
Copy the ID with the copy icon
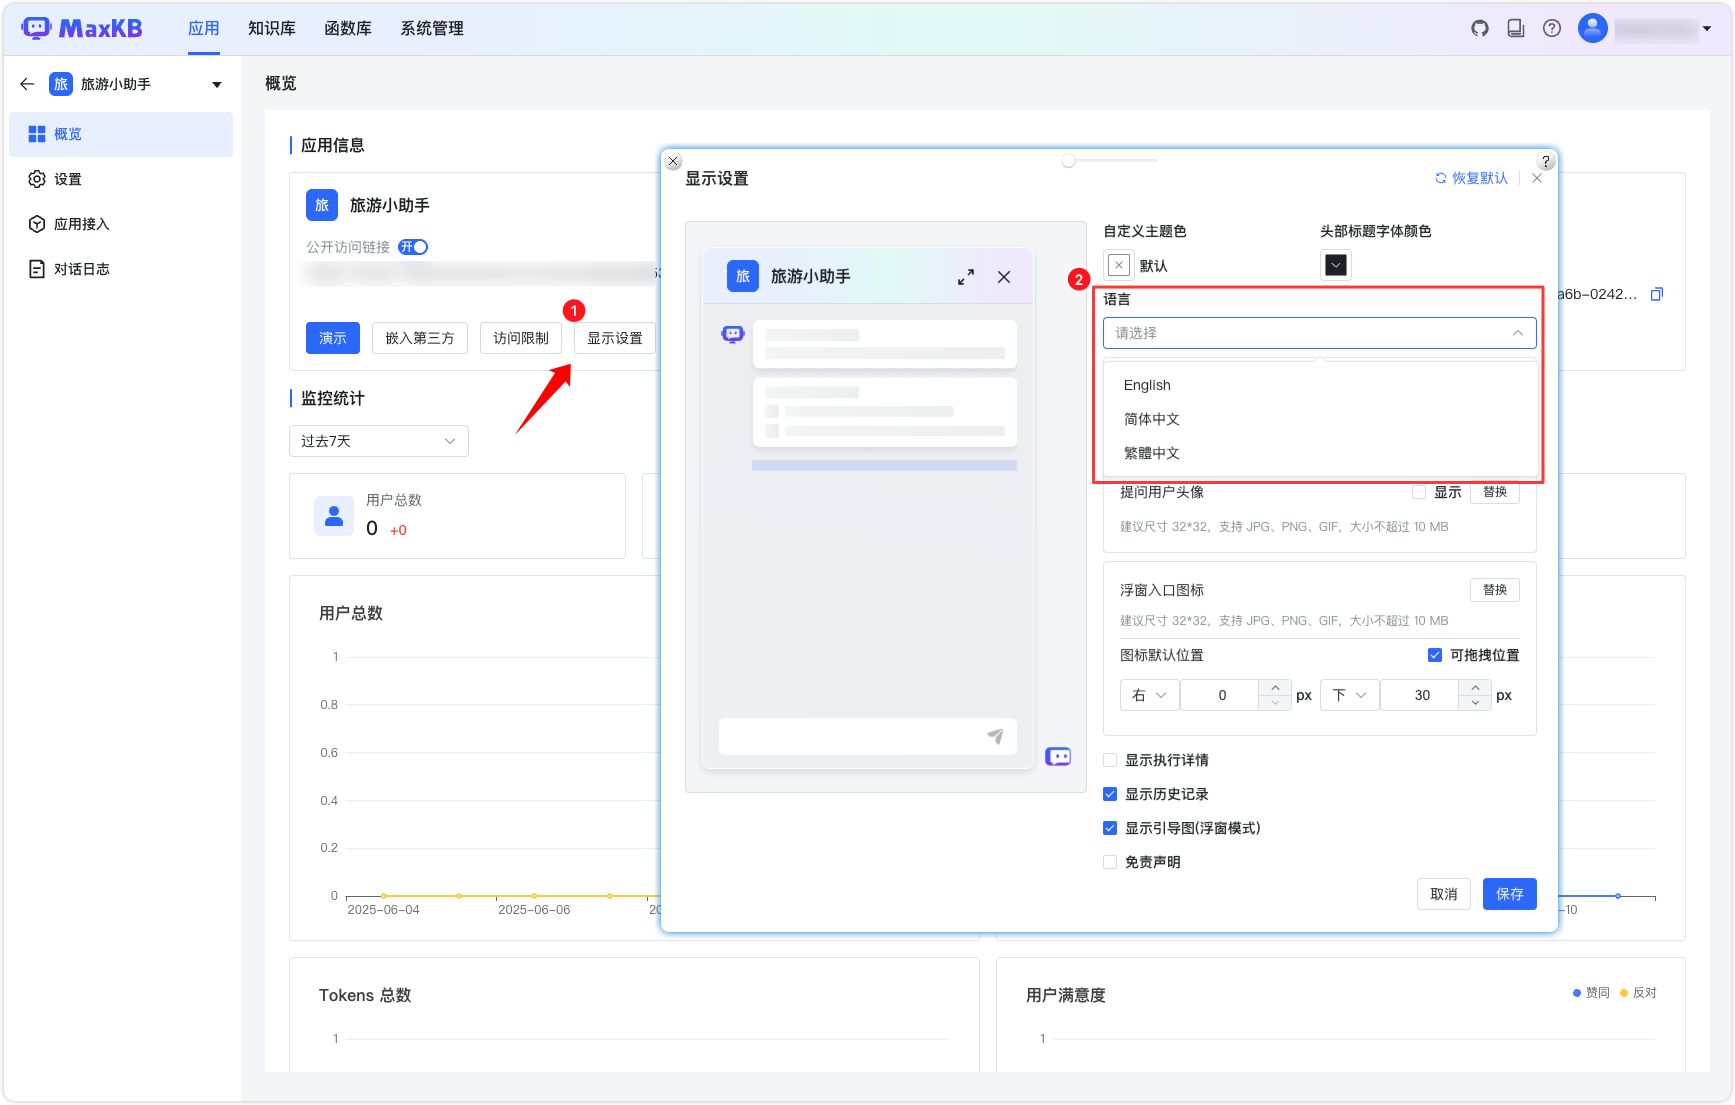click(x=1657, y=294)
